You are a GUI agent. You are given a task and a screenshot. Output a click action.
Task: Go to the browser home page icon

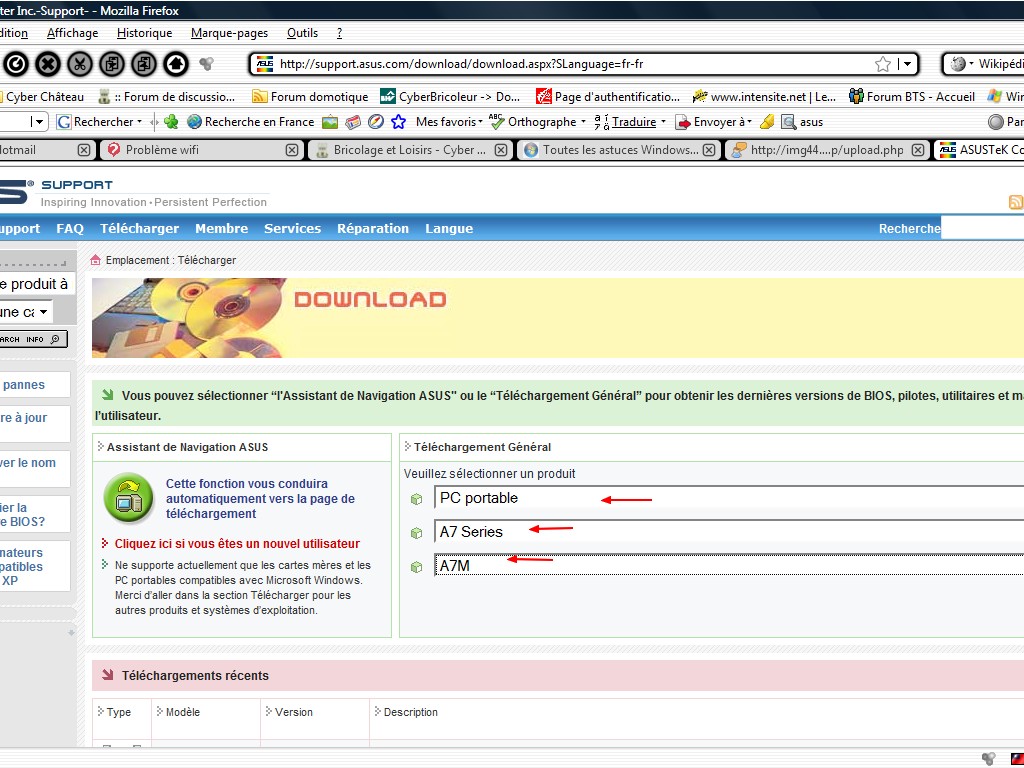coord(176,64)
